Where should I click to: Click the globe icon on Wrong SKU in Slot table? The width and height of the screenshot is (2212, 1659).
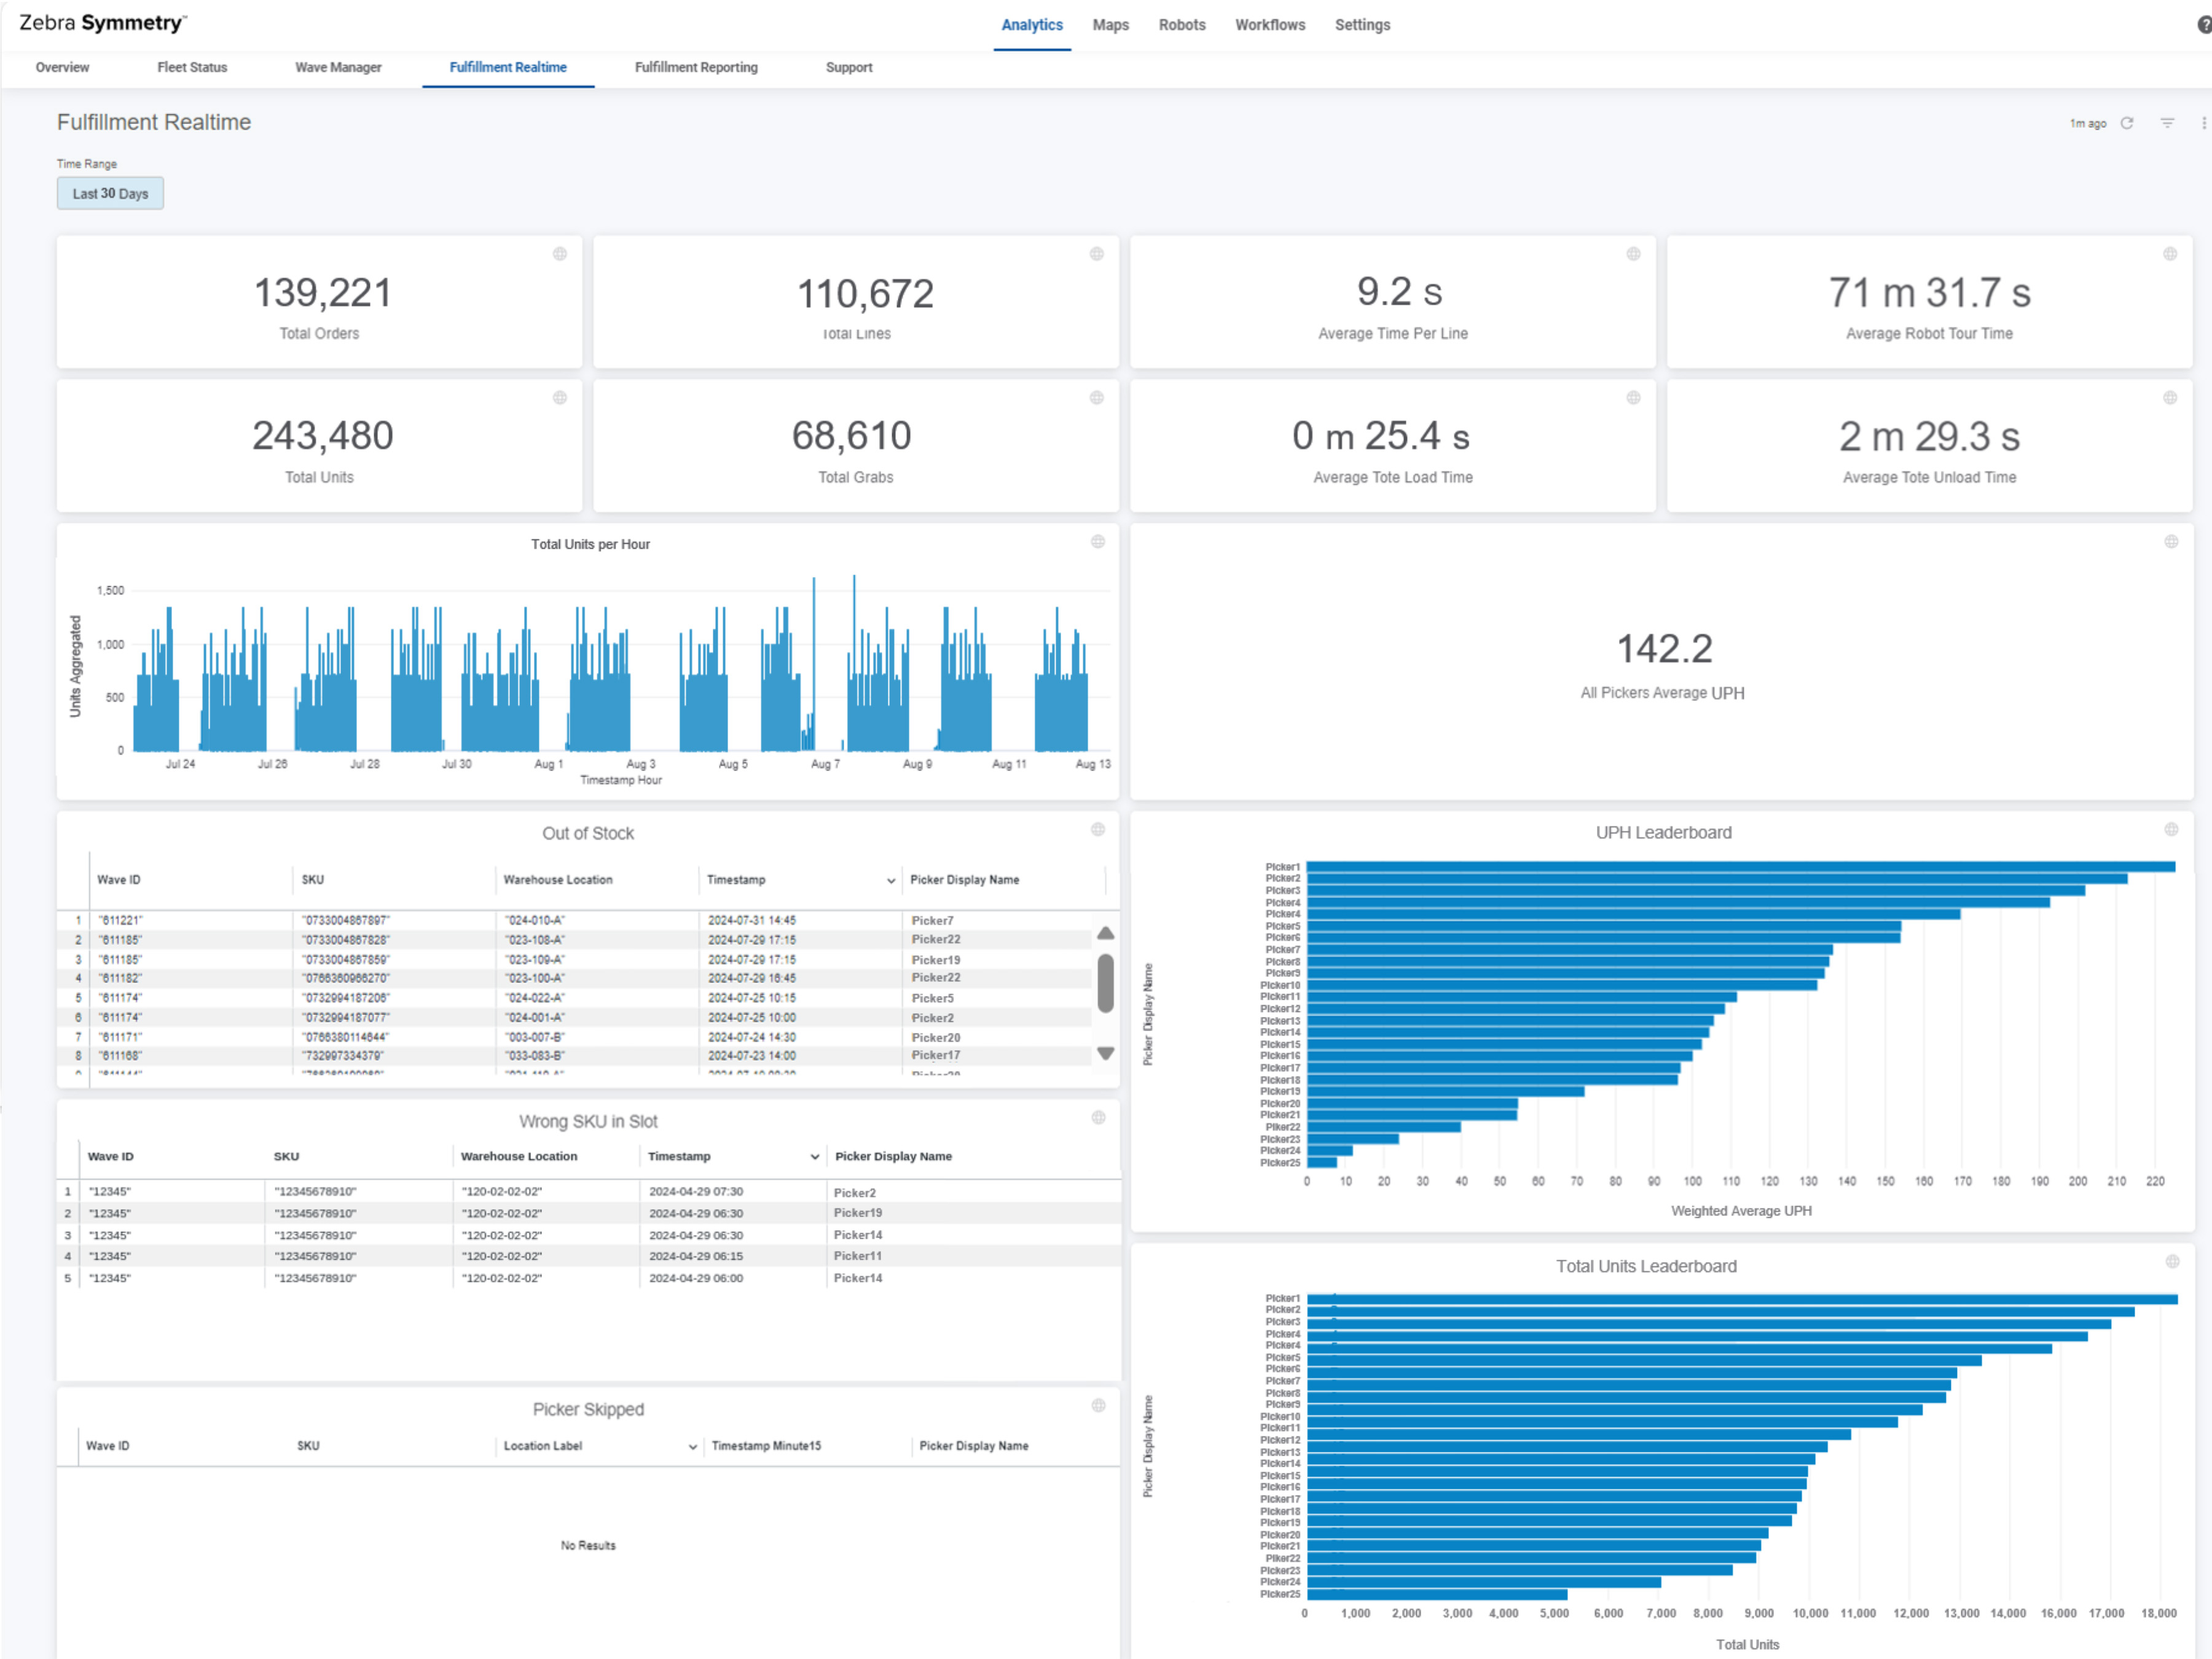pyautogui.click(x=1098, y=1118)
